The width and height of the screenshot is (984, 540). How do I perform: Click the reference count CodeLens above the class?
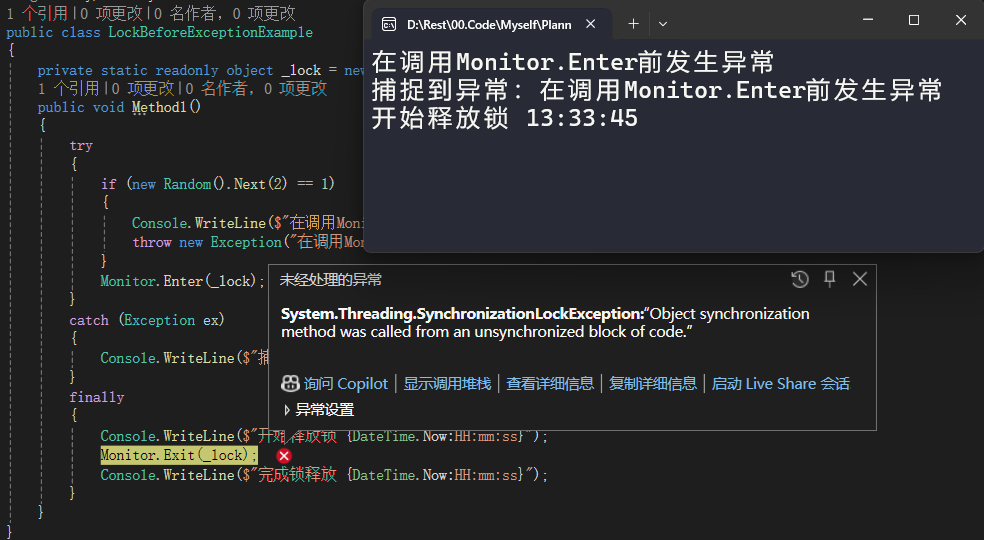tap(43, 13)
